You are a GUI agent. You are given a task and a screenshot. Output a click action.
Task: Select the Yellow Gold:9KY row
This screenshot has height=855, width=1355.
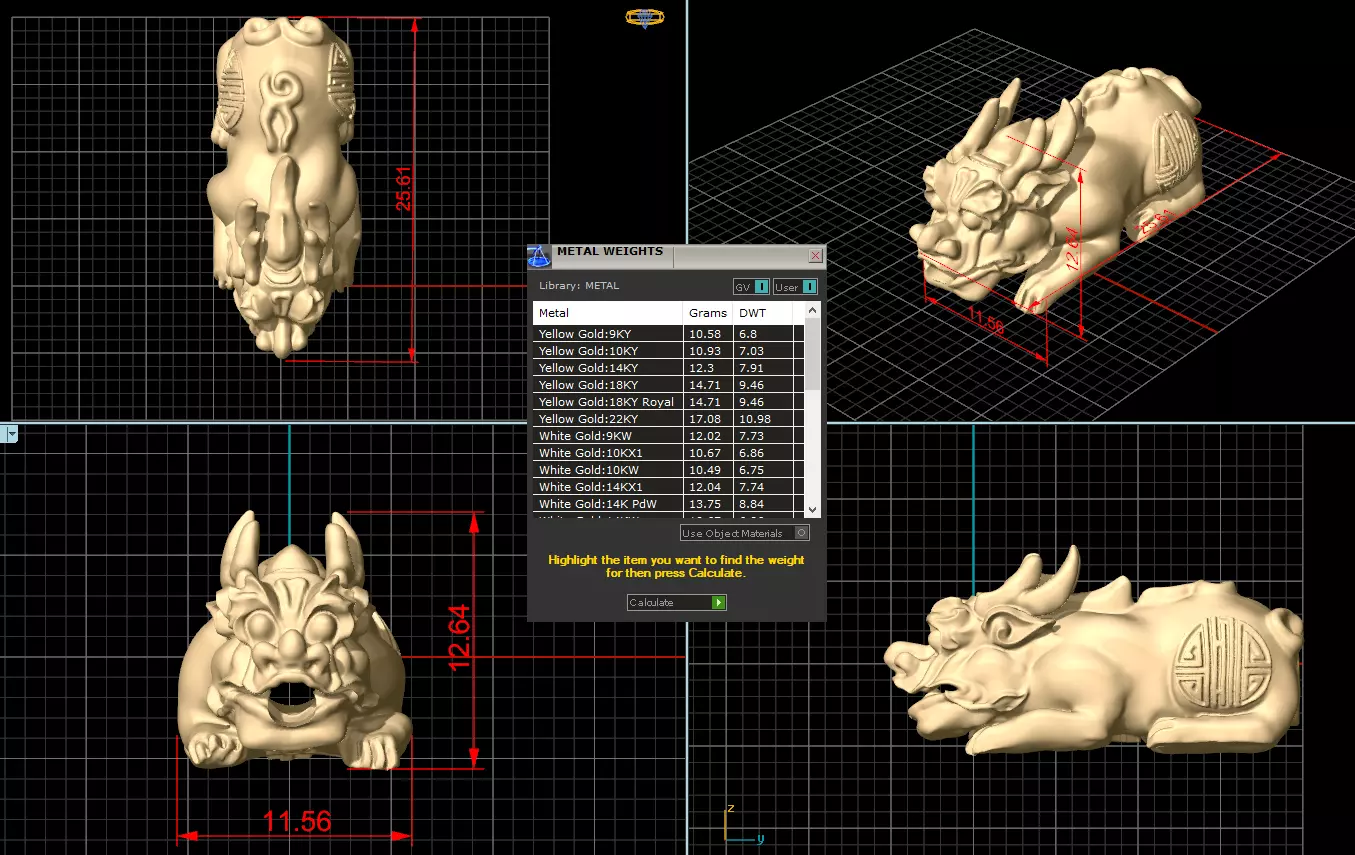point(668,334)
